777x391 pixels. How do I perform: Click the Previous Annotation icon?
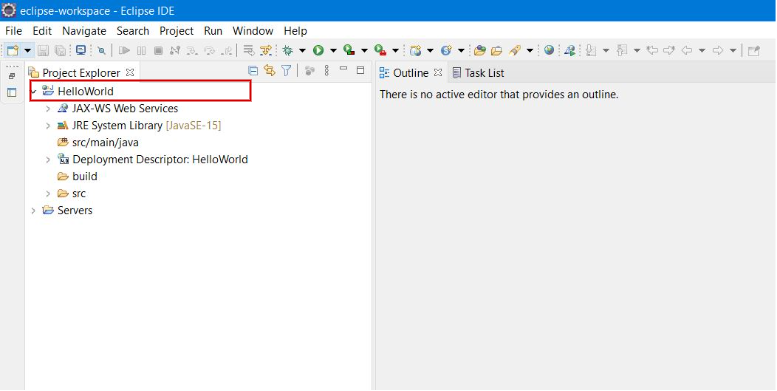pos(622,50)
